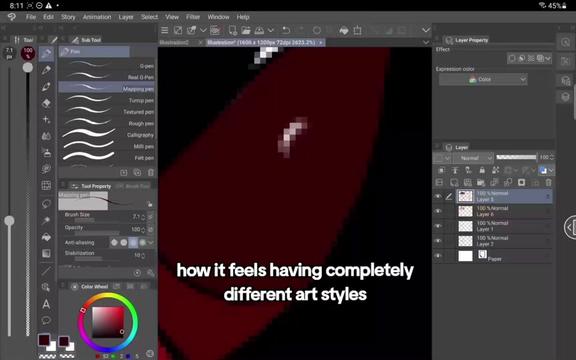Hide Layer 1 with eye icon

[x=438, y=226]
